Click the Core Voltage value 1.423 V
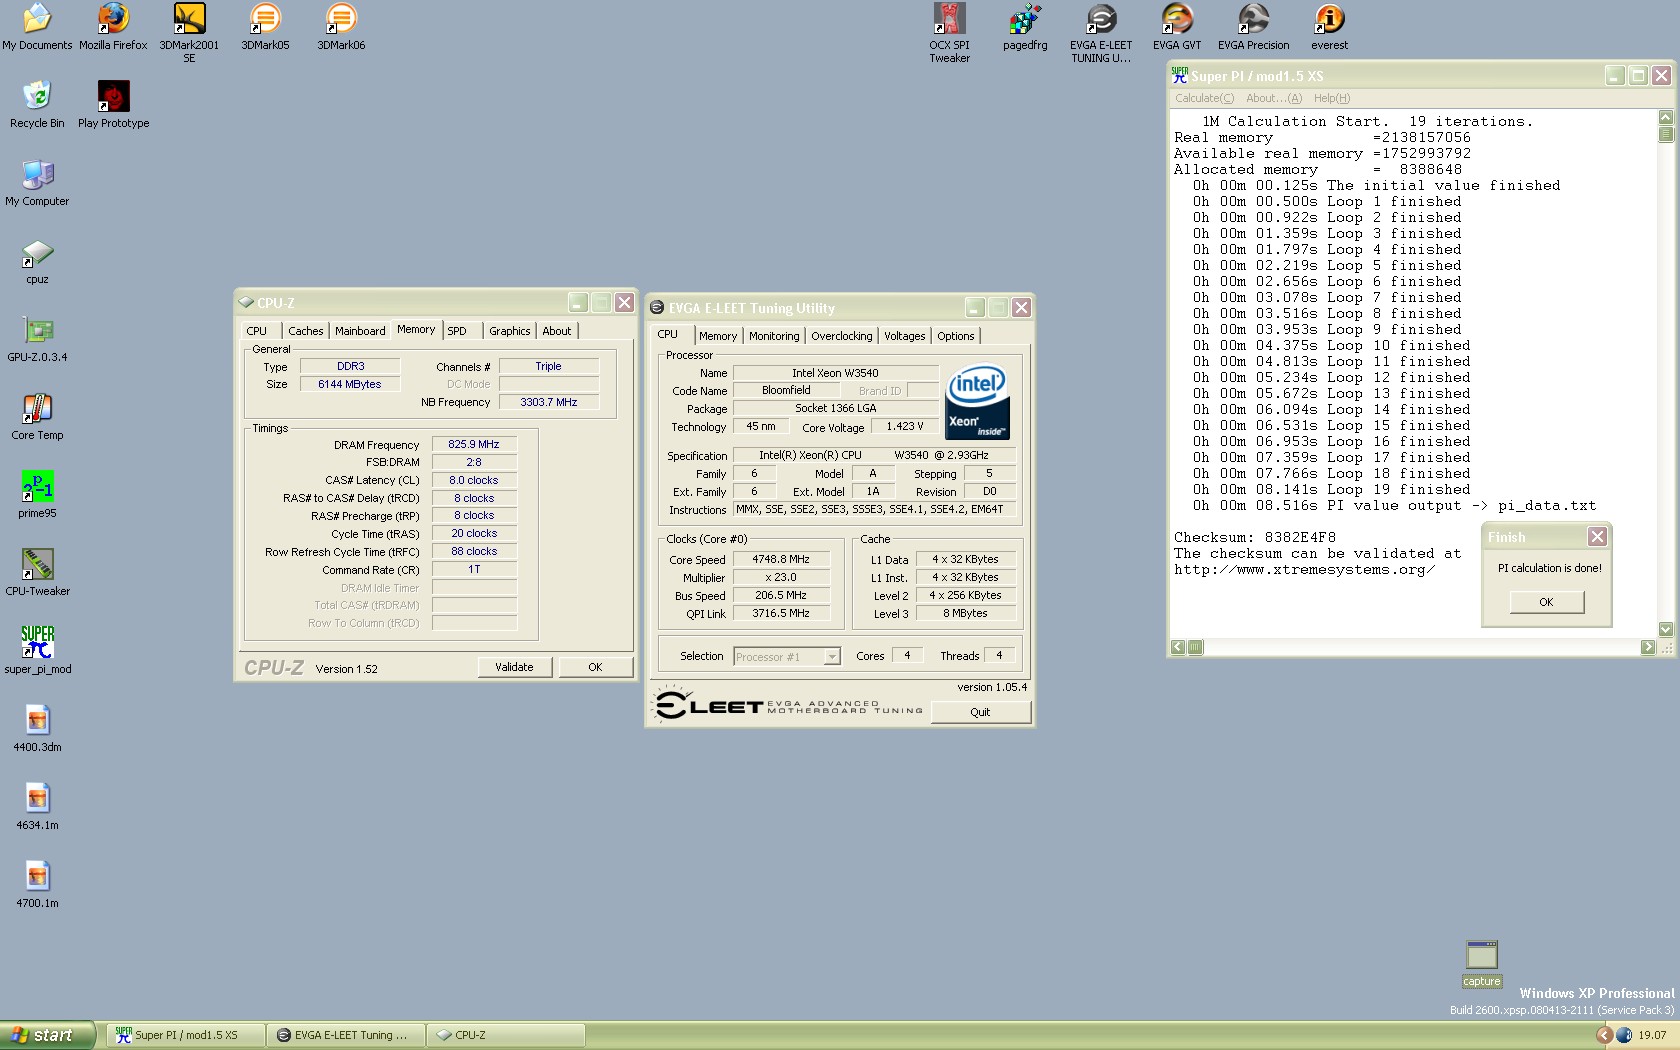The width and height of the screenshot is (1680, 1050). point(905,426)
